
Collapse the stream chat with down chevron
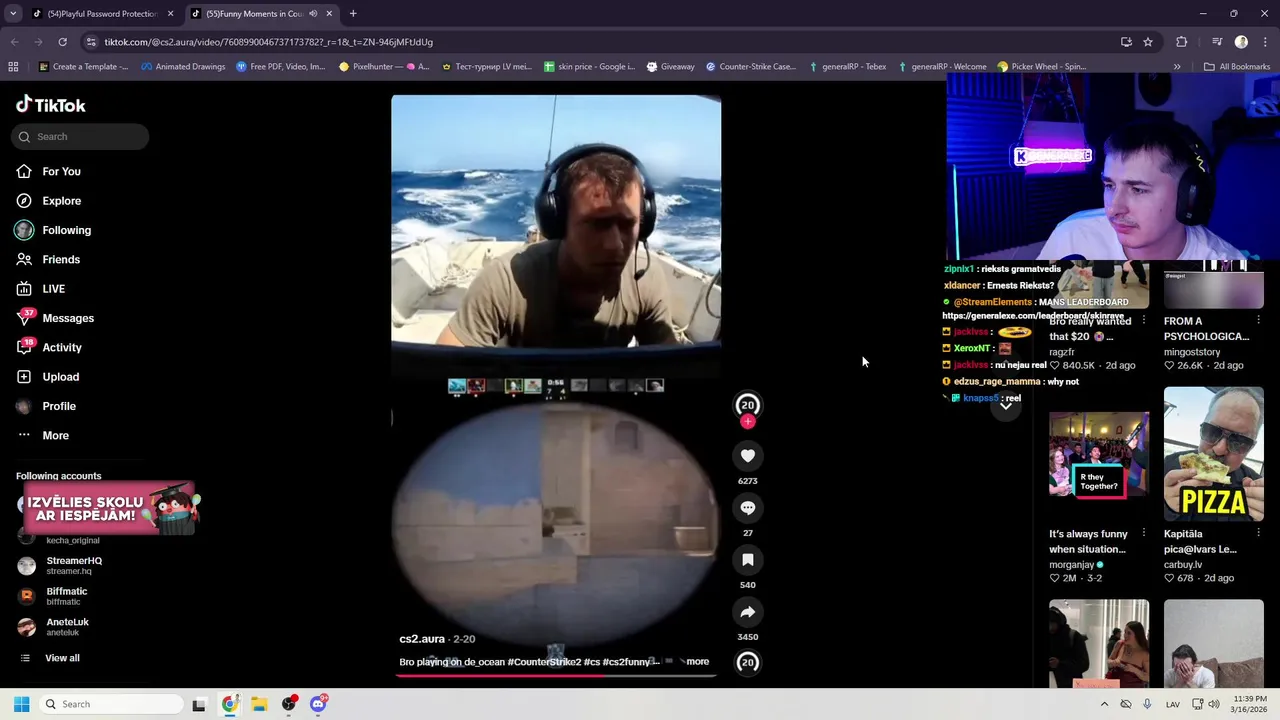(1006, 405)
